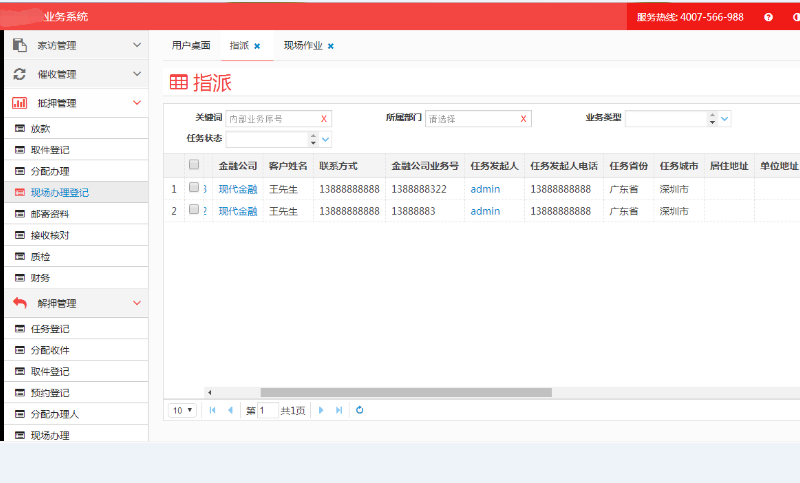Click the icon beside 取件登记 under 抵押管理
800x483 pixels.
click(x=20, y=150)
